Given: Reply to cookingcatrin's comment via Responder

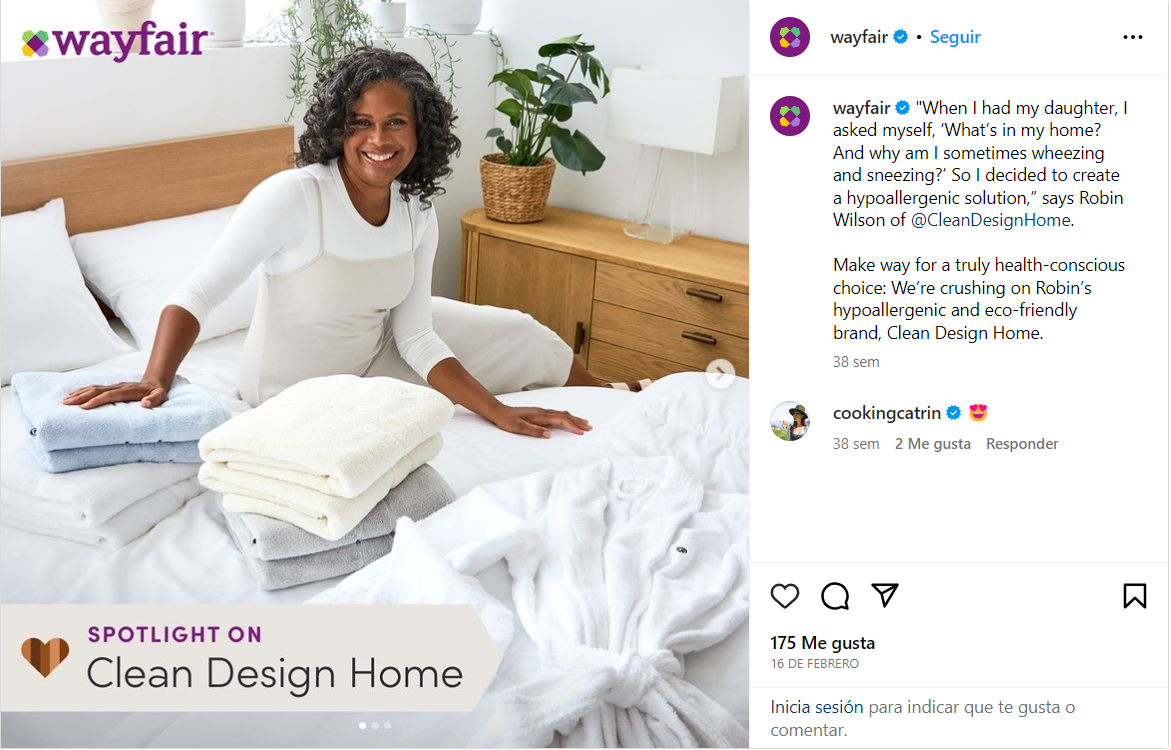Looking at the screenshot, I should (1022, 444).
